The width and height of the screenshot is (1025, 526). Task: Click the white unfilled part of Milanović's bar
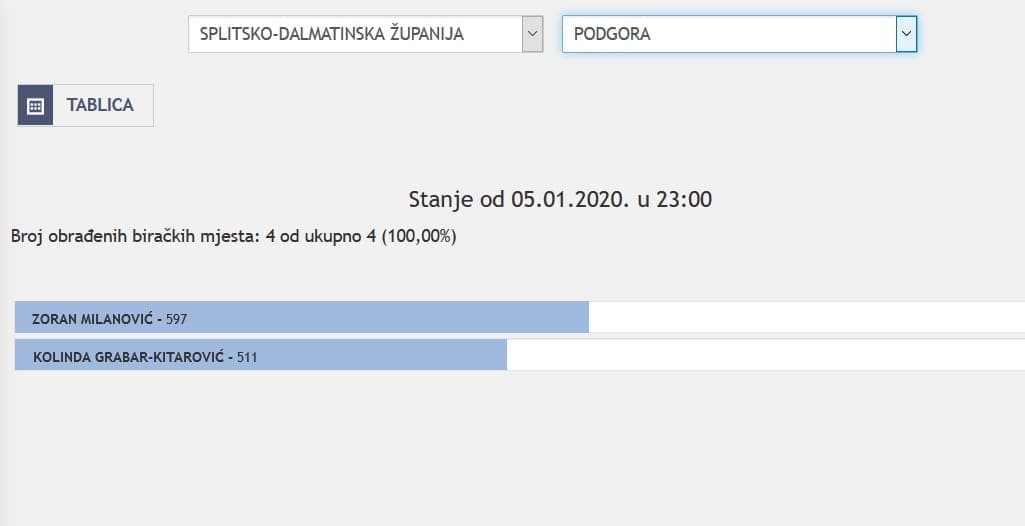pyautogui.click(x=800, y=318)
